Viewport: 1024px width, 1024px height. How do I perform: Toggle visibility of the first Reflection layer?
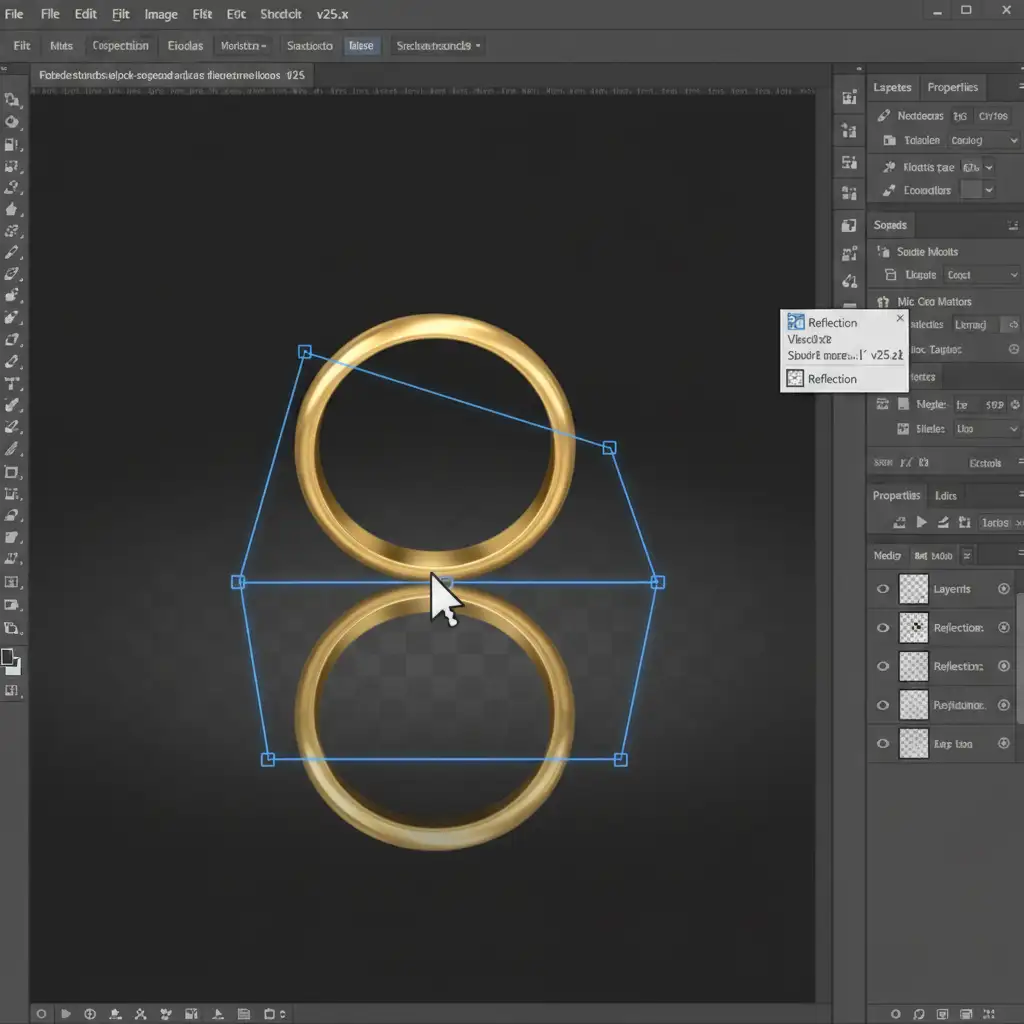882,628
